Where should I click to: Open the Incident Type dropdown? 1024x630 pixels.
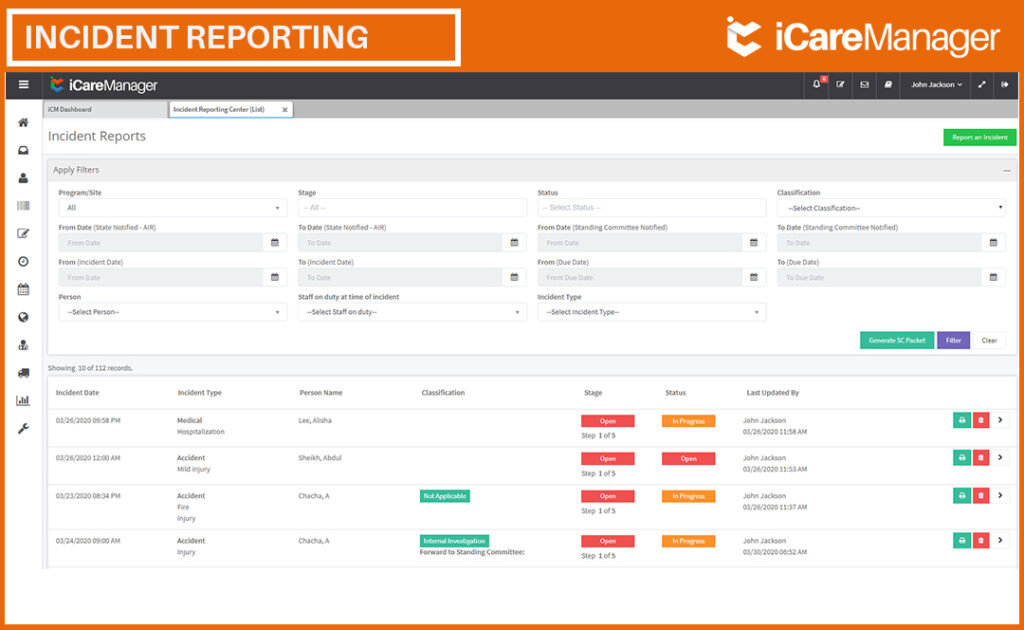pyautogui.click(x=652, y=312)
